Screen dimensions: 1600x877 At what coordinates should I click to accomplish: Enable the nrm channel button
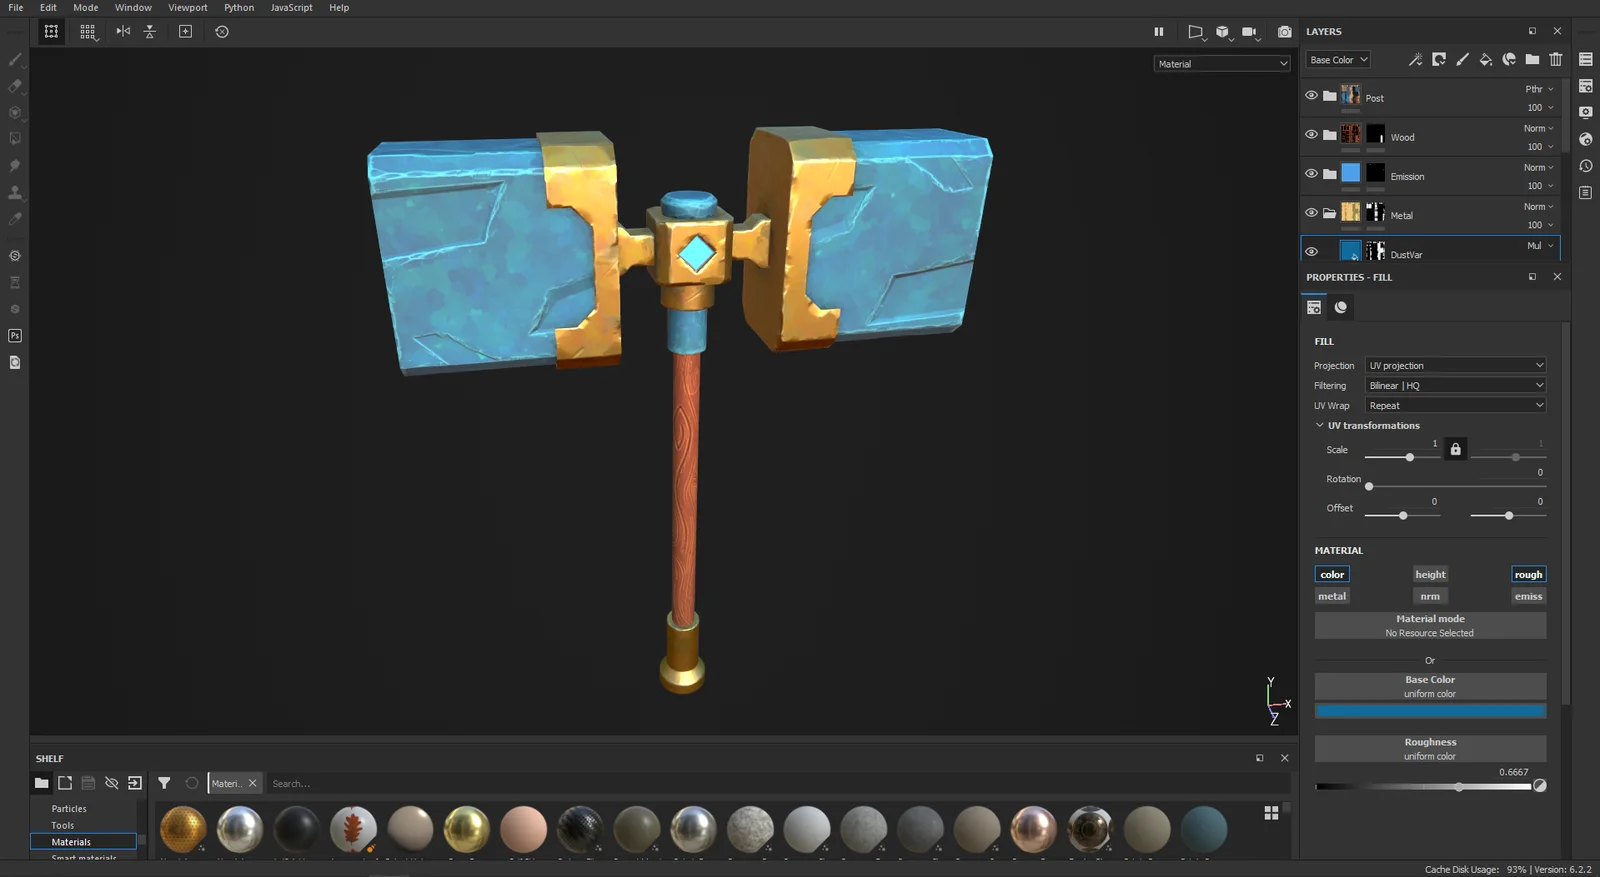[x=1430, y=596]
